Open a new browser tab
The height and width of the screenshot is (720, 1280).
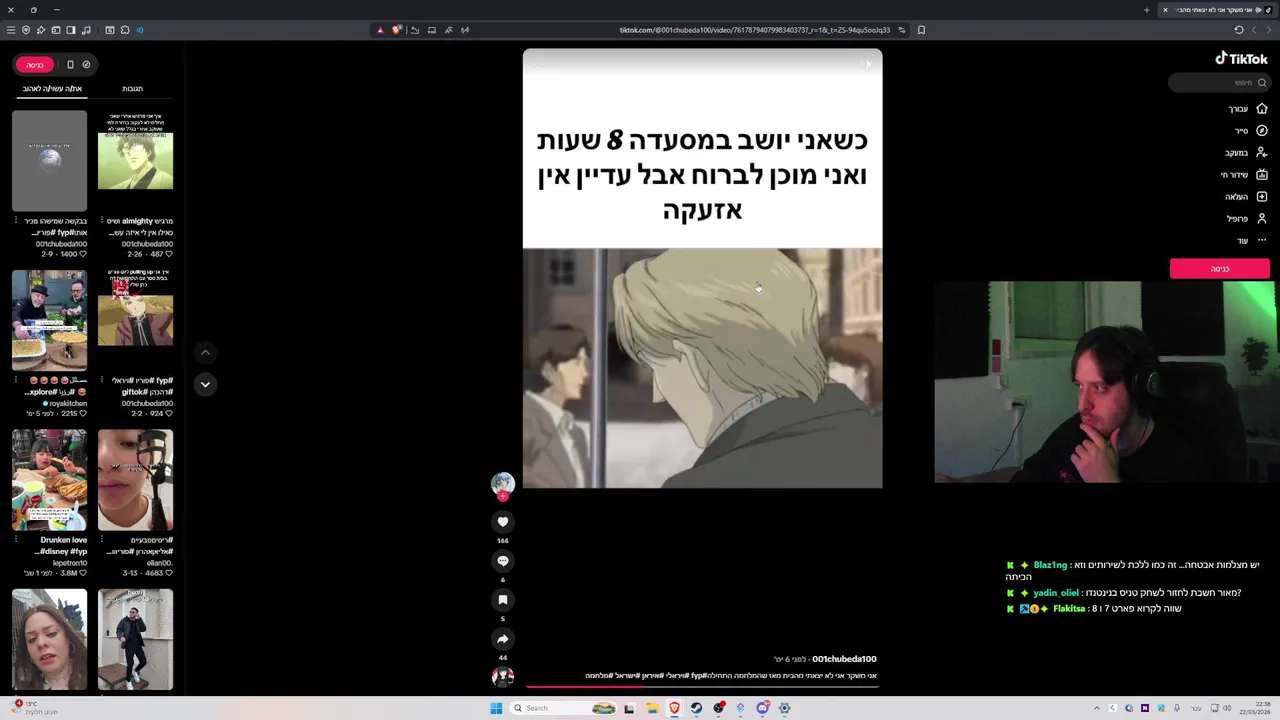[x=1147, y=10]
